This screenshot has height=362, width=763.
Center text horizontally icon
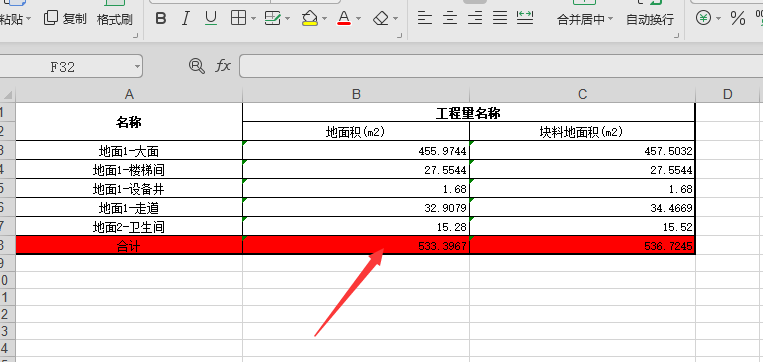[x=450, y=18]
